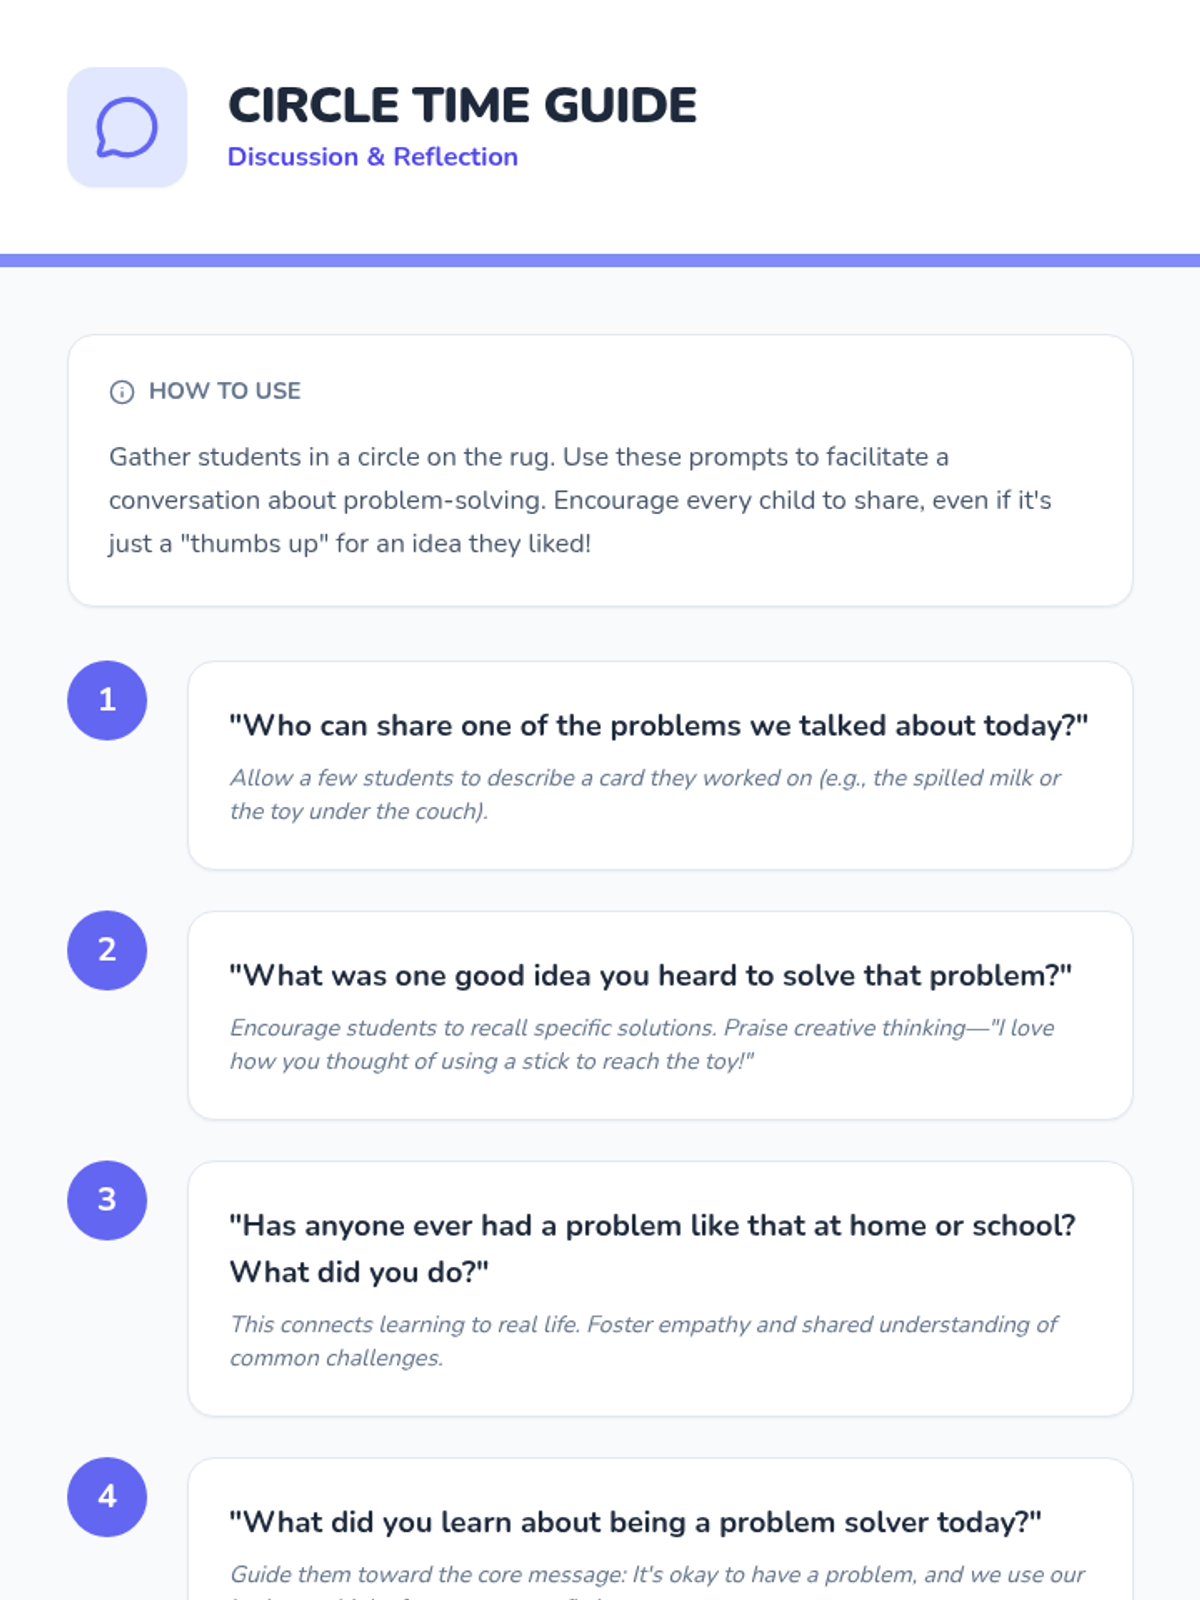Click the Discussion & Reflection subtitle
The height and width of the screenshot is (1600, 1200).
tap(373, 157)
